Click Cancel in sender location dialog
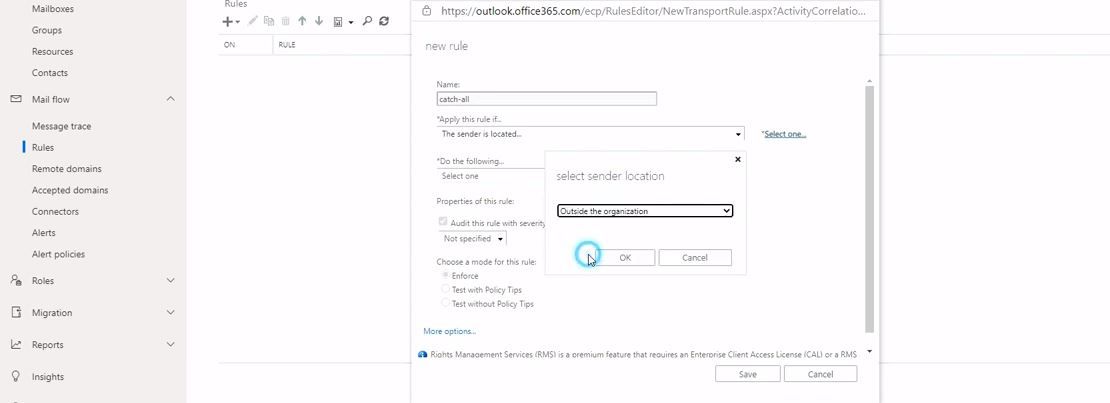Viewport: 1110px width, 403px height. (x=694, y=258)
